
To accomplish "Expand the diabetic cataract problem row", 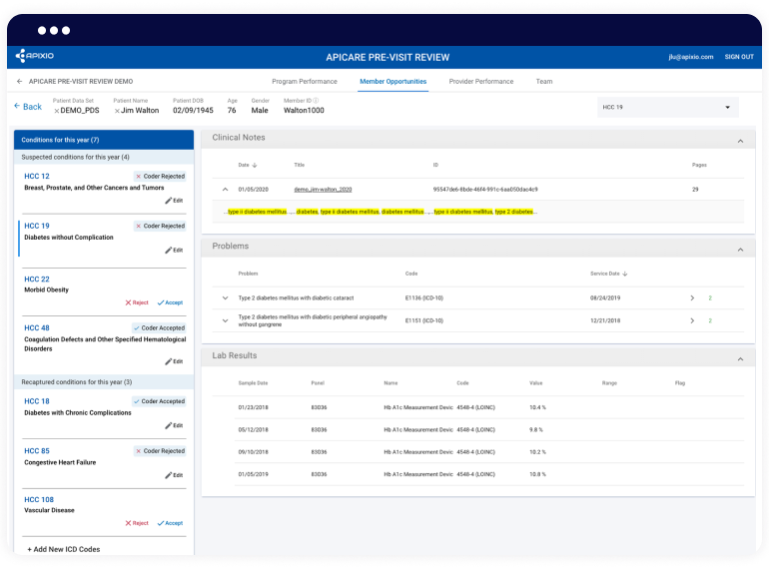I will click(x=225, y=298).
